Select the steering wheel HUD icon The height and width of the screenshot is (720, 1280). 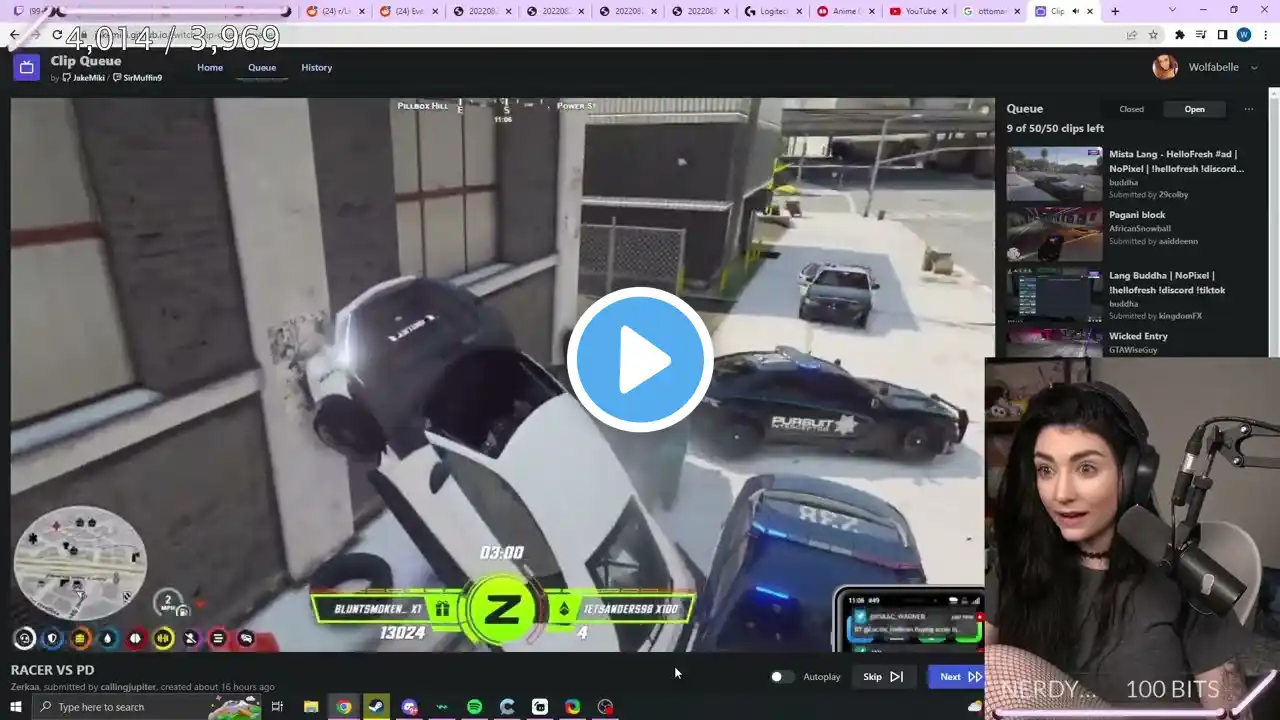click(24, 638)
